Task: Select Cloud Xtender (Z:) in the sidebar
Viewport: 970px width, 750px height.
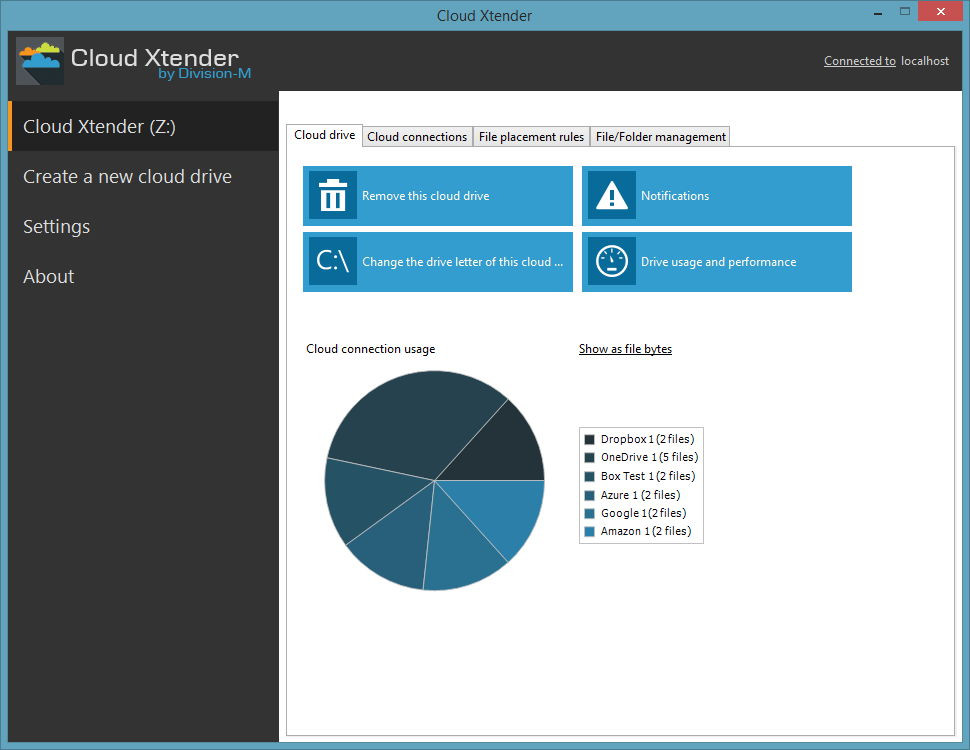Action: point(144,126)
